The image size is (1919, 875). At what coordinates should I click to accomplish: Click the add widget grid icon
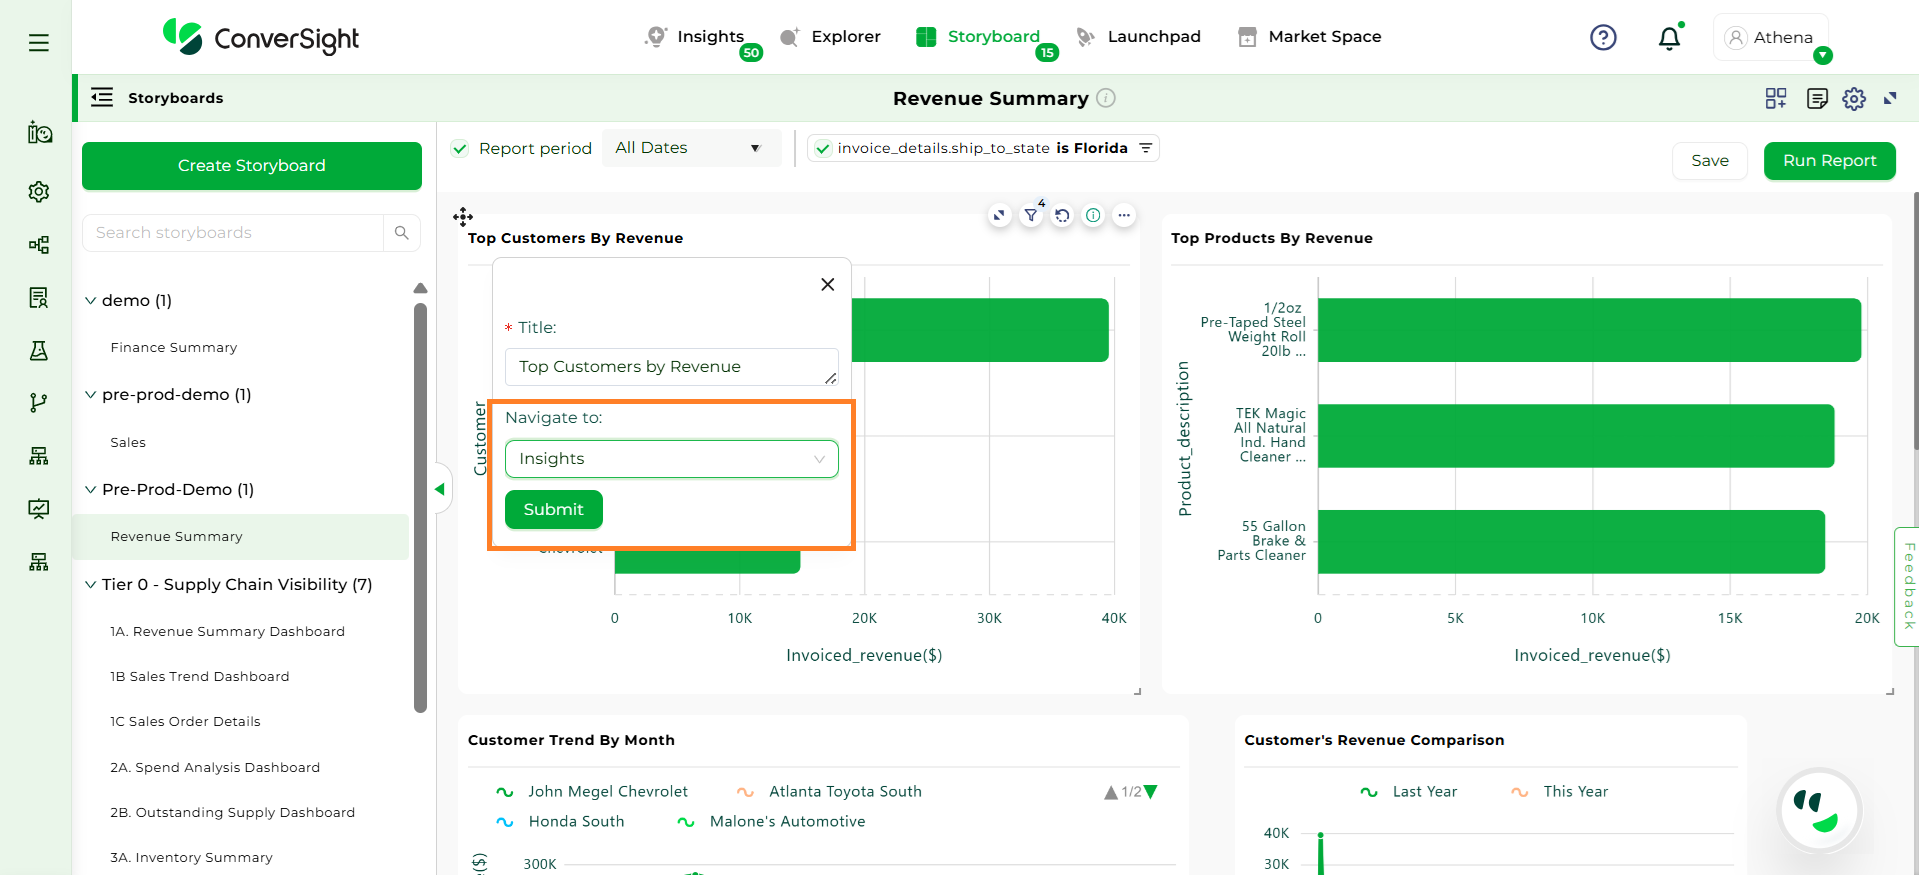[x=1776, y=98]
